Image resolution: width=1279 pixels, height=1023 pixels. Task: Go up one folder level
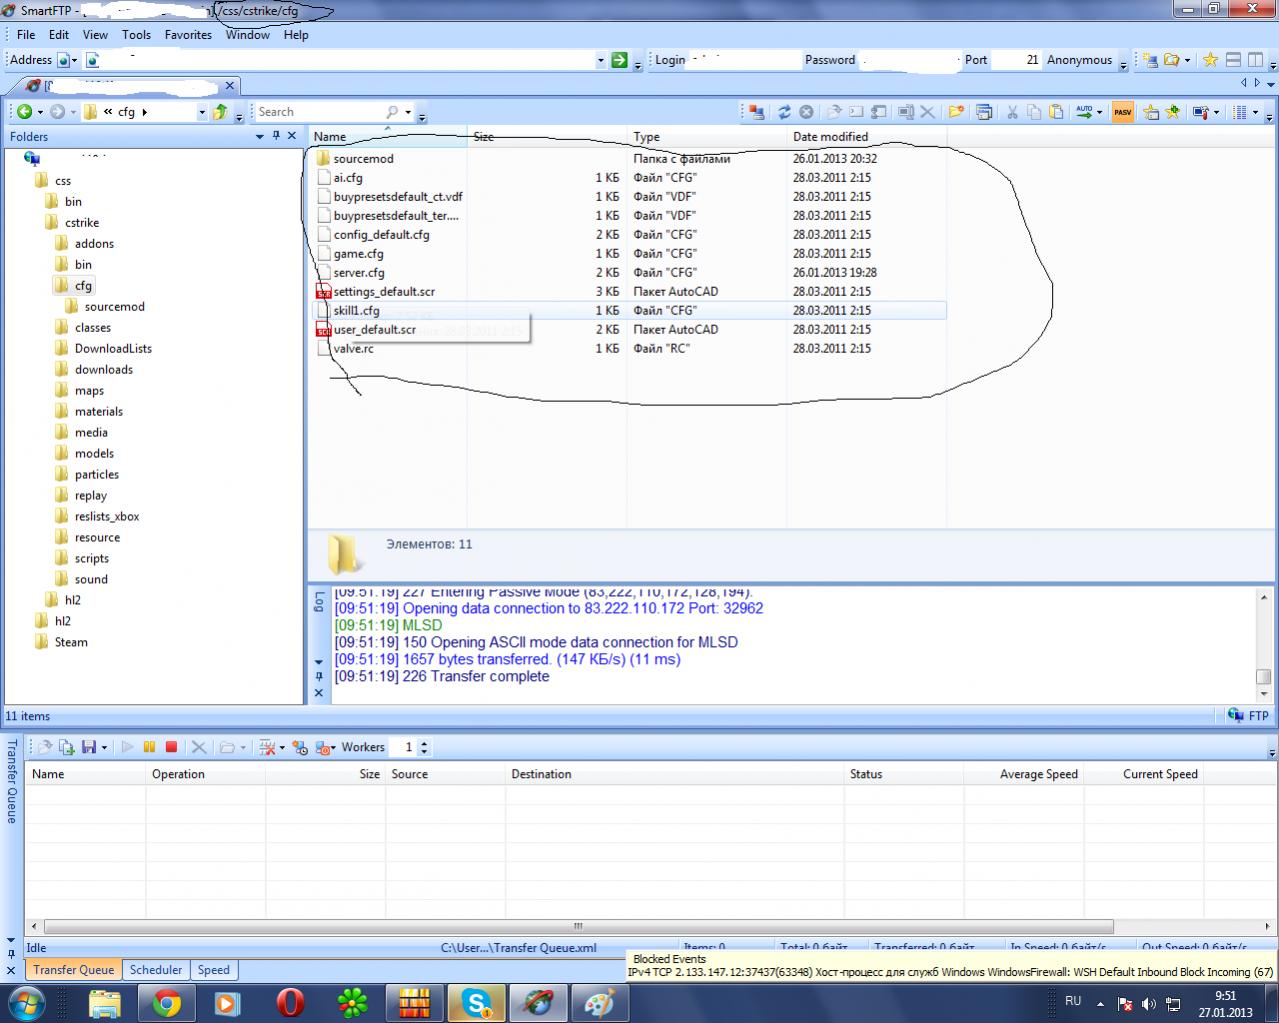coord(220,112)
